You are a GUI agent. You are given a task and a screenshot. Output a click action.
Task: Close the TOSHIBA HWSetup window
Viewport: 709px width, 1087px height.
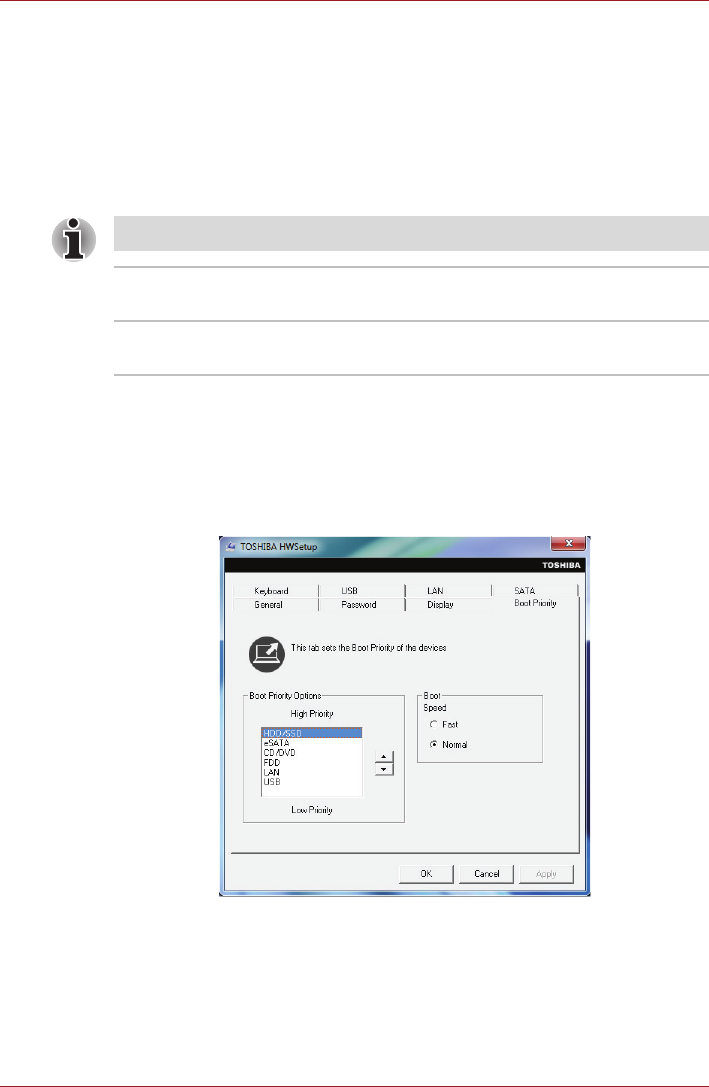click(568, 543)
